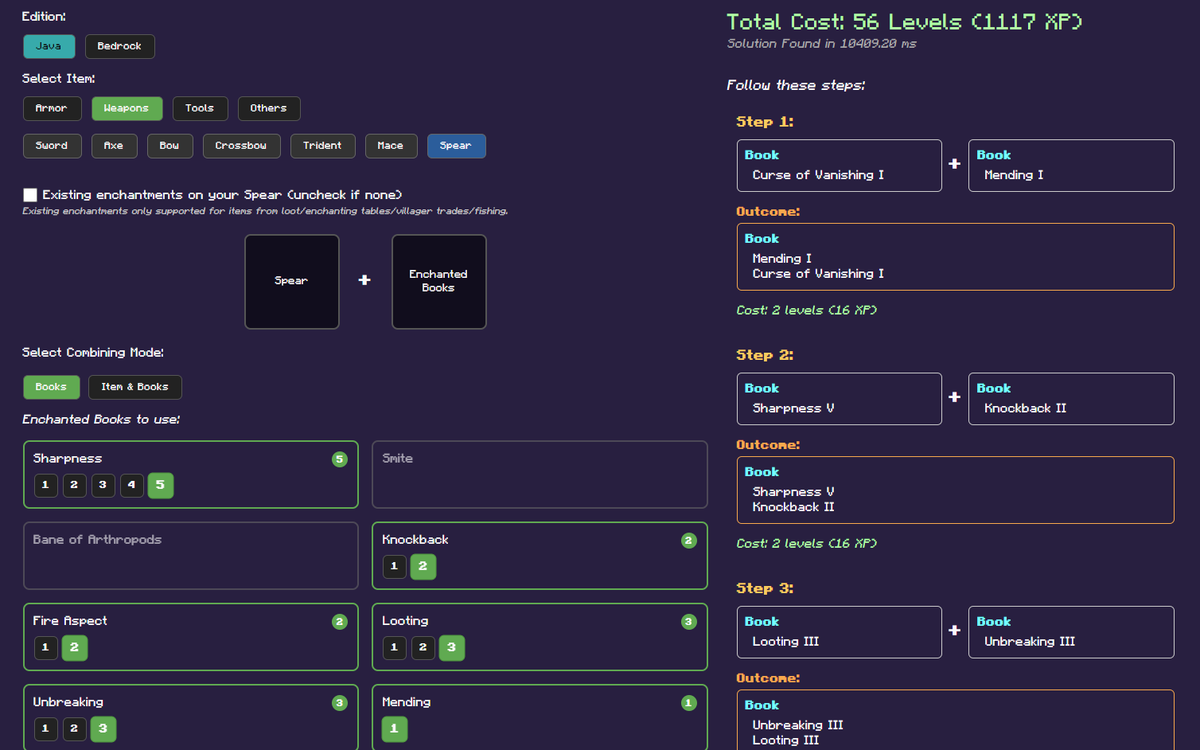Click Step 1 outcome book card
Screen dimensions: 1200x750
(955, 256)
